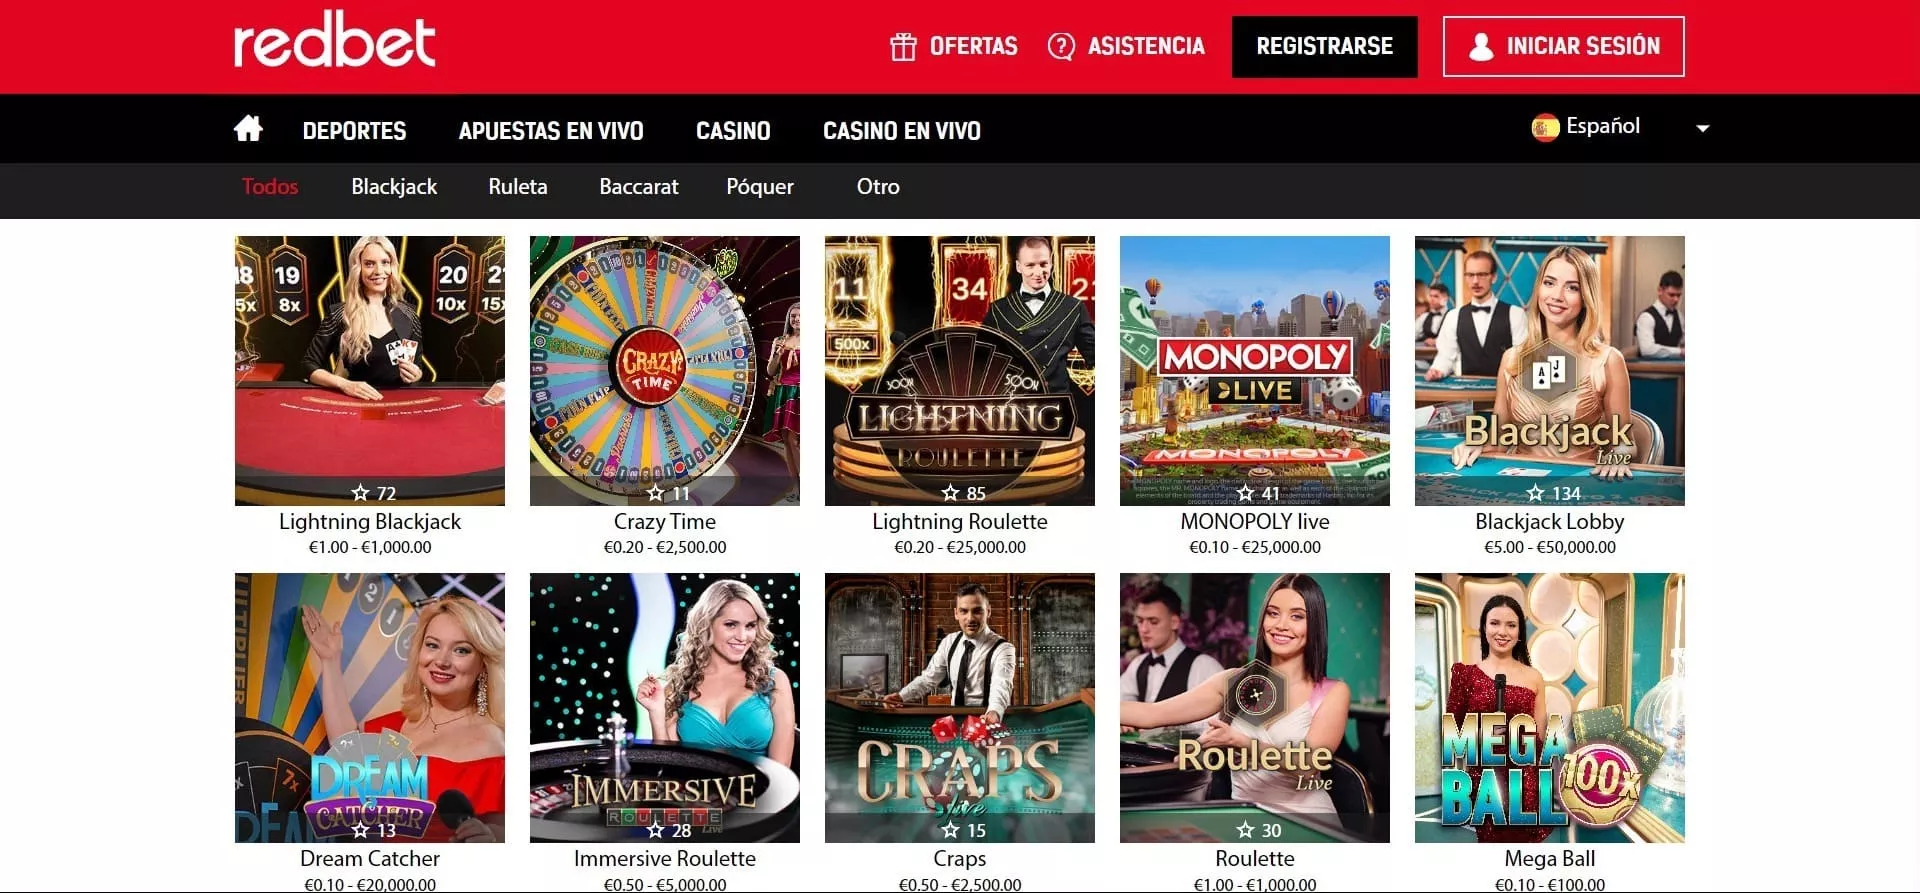This screenshot has height=893, width=1920.
Task: Toggle favorite star on Lightning Roulette
Action: coord(951,492)
